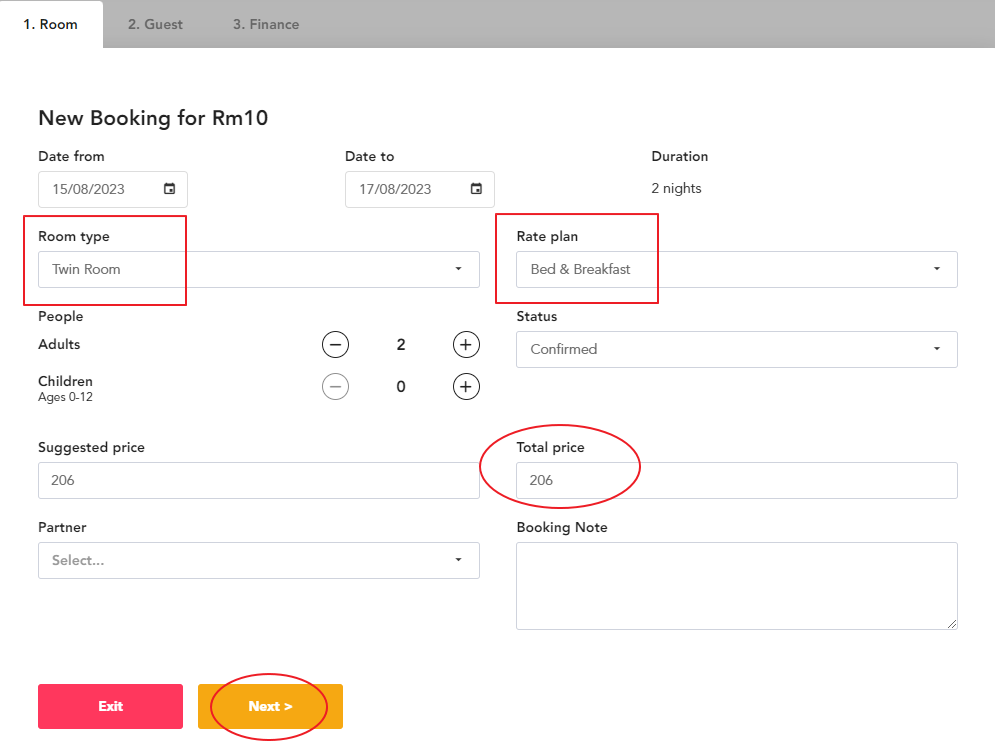Viewport: 995px width, 748px height.
Task: Increase Children count with plus button
Action: click(x=466, y=386)
